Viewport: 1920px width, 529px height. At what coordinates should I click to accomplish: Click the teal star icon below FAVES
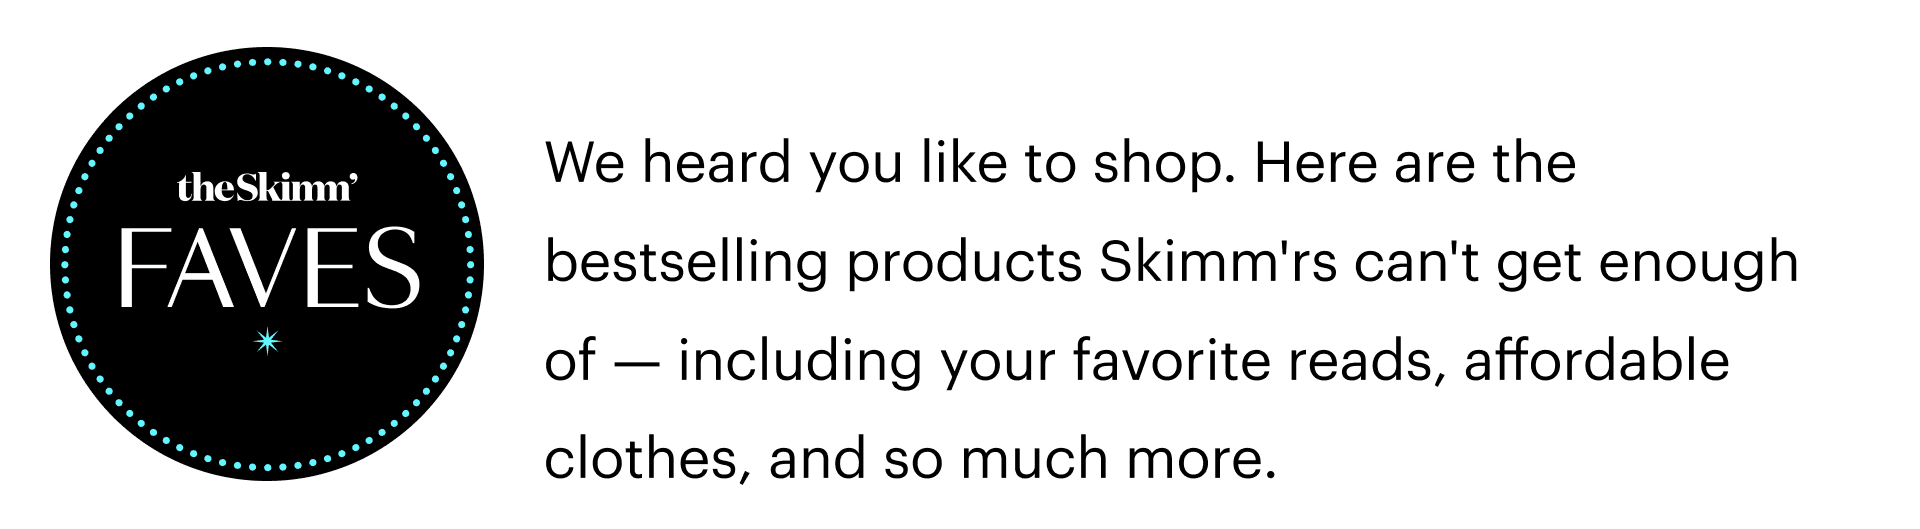coord(267,342)
